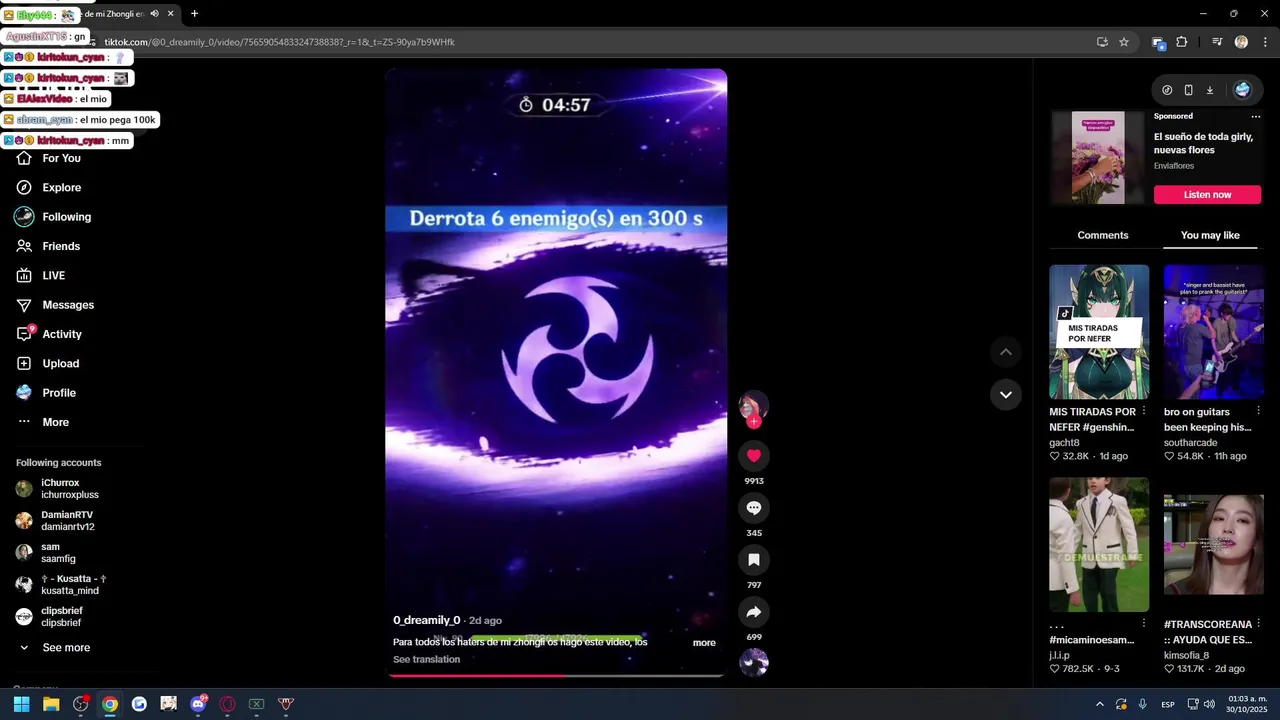
Task: Open File Explorer from the taskbar
Action: tap(51, 704)
